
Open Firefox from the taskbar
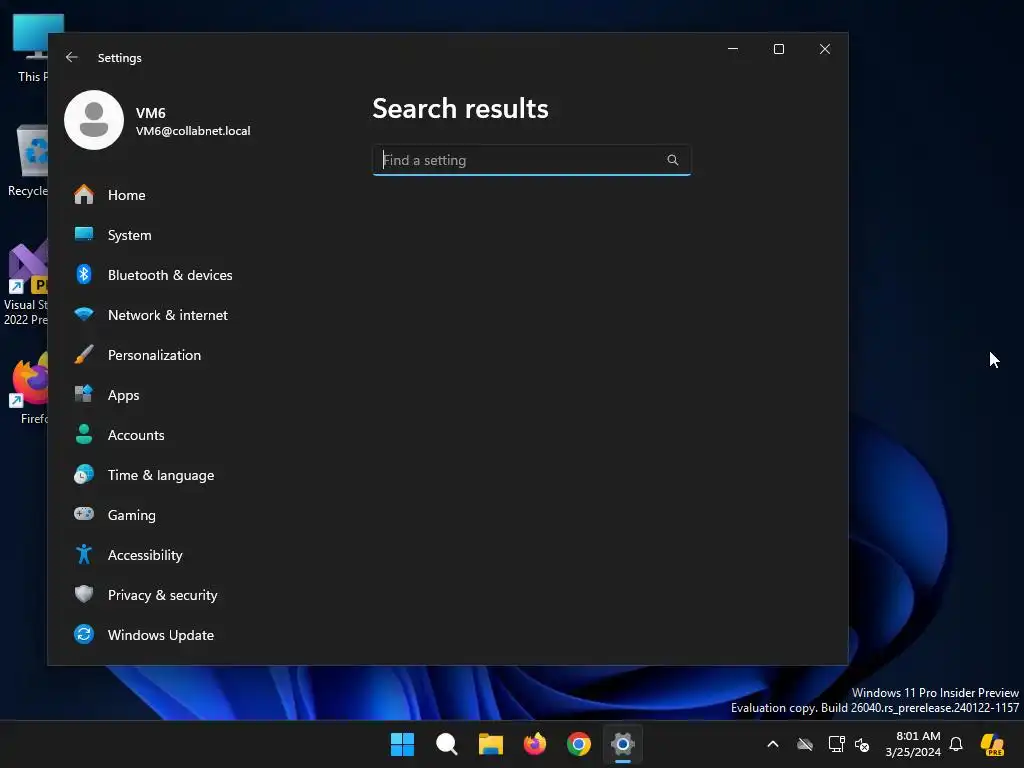[x=535, y=744]
